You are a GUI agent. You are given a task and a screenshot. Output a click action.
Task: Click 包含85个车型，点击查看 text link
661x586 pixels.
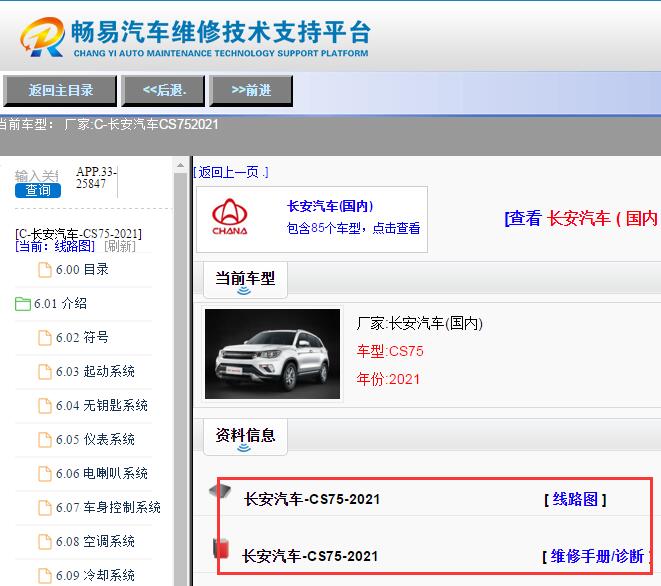pyautogui.click(x=353, y=228)
